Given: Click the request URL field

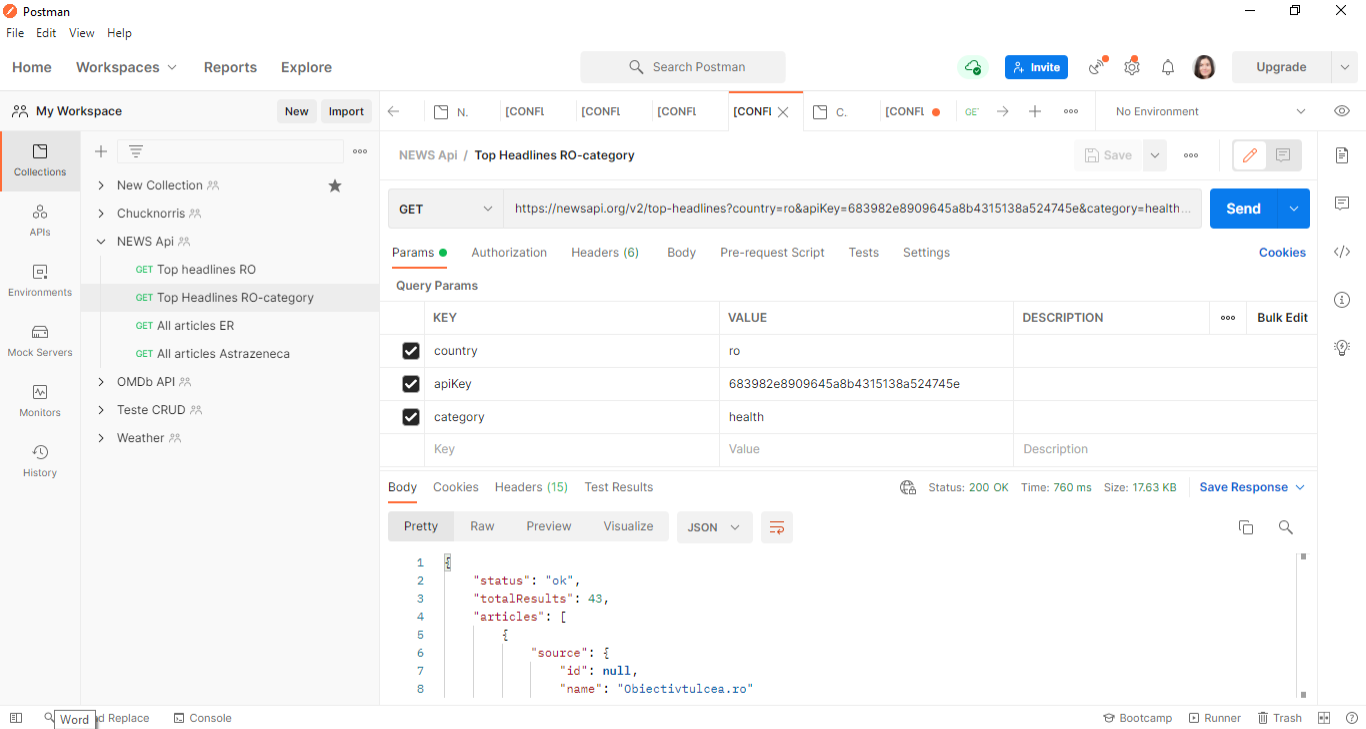Looking at the screenshot, I should (852, 209).
